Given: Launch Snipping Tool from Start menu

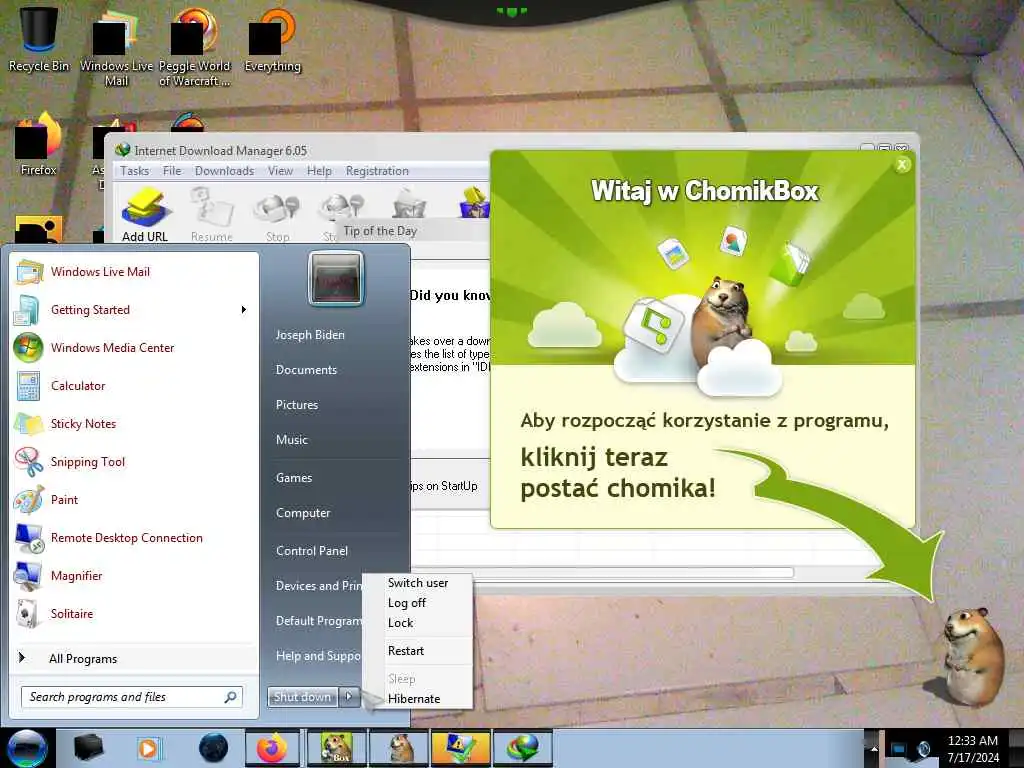Looking at the screenshot, I should (x=135, y=461).
